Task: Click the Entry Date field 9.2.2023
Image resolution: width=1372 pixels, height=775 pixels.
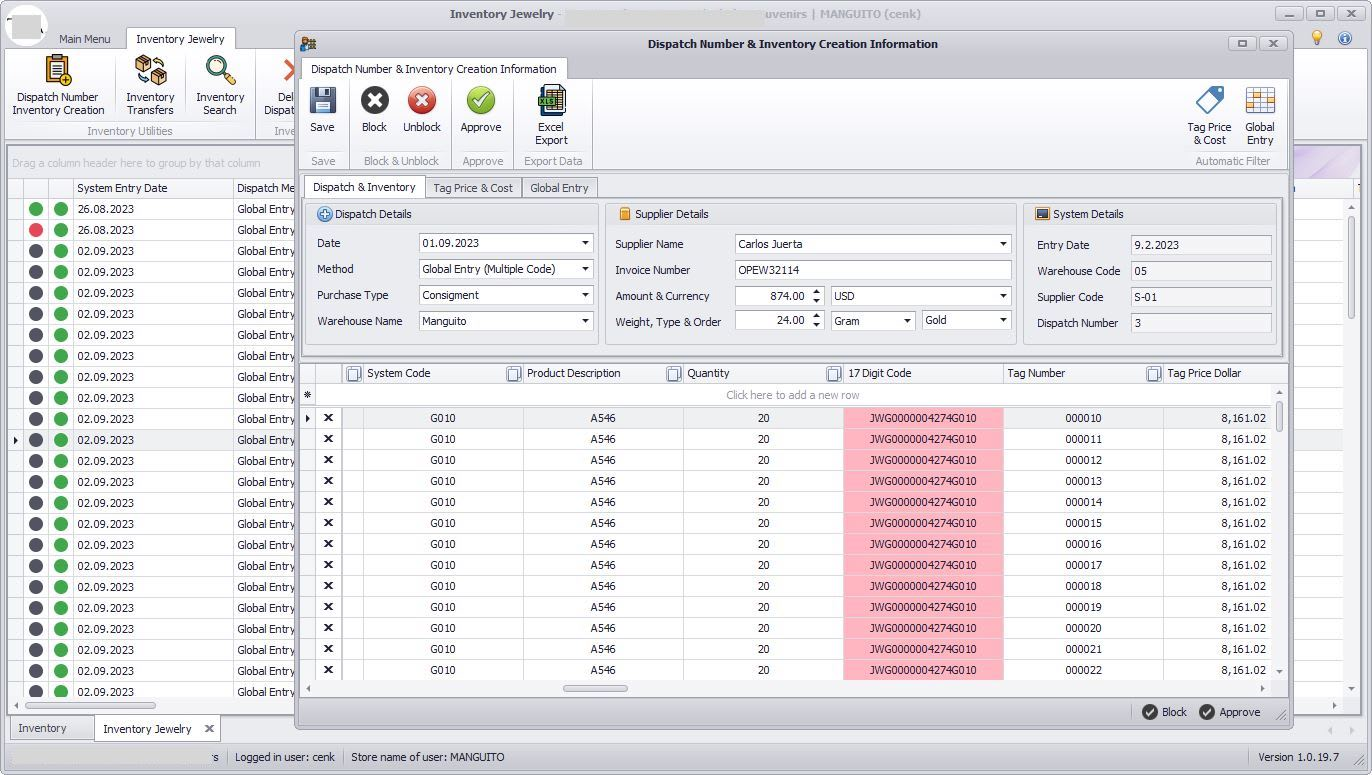Action: pos(1201,245)
